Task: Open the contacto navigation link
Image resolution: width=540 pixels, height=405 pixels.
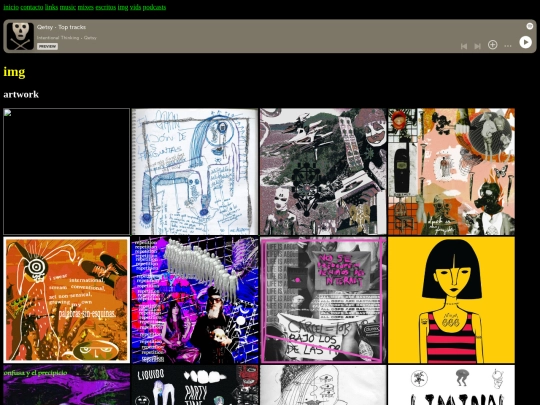Action: (32, 7)
